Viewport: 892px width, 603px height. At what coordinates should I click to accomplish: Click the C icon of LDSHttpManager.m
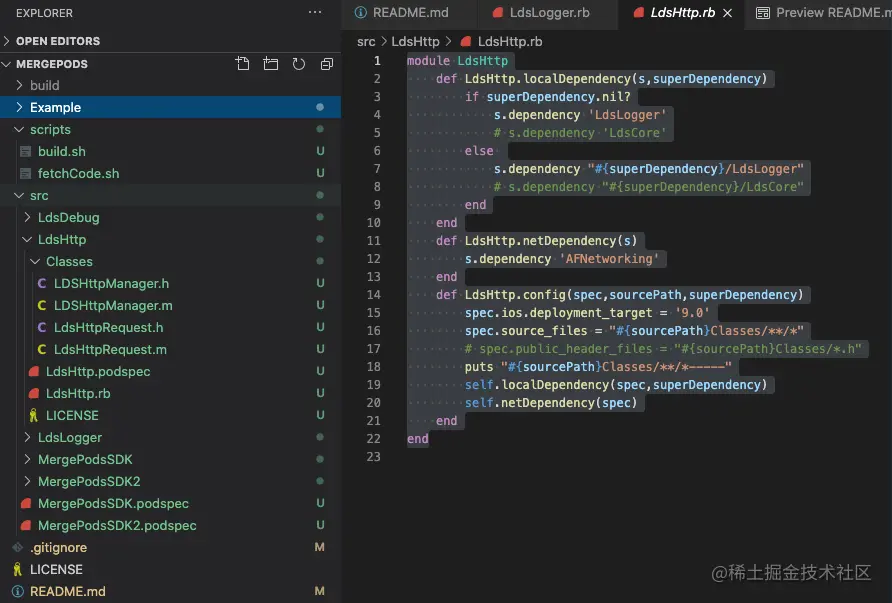[x=42, y=305]
